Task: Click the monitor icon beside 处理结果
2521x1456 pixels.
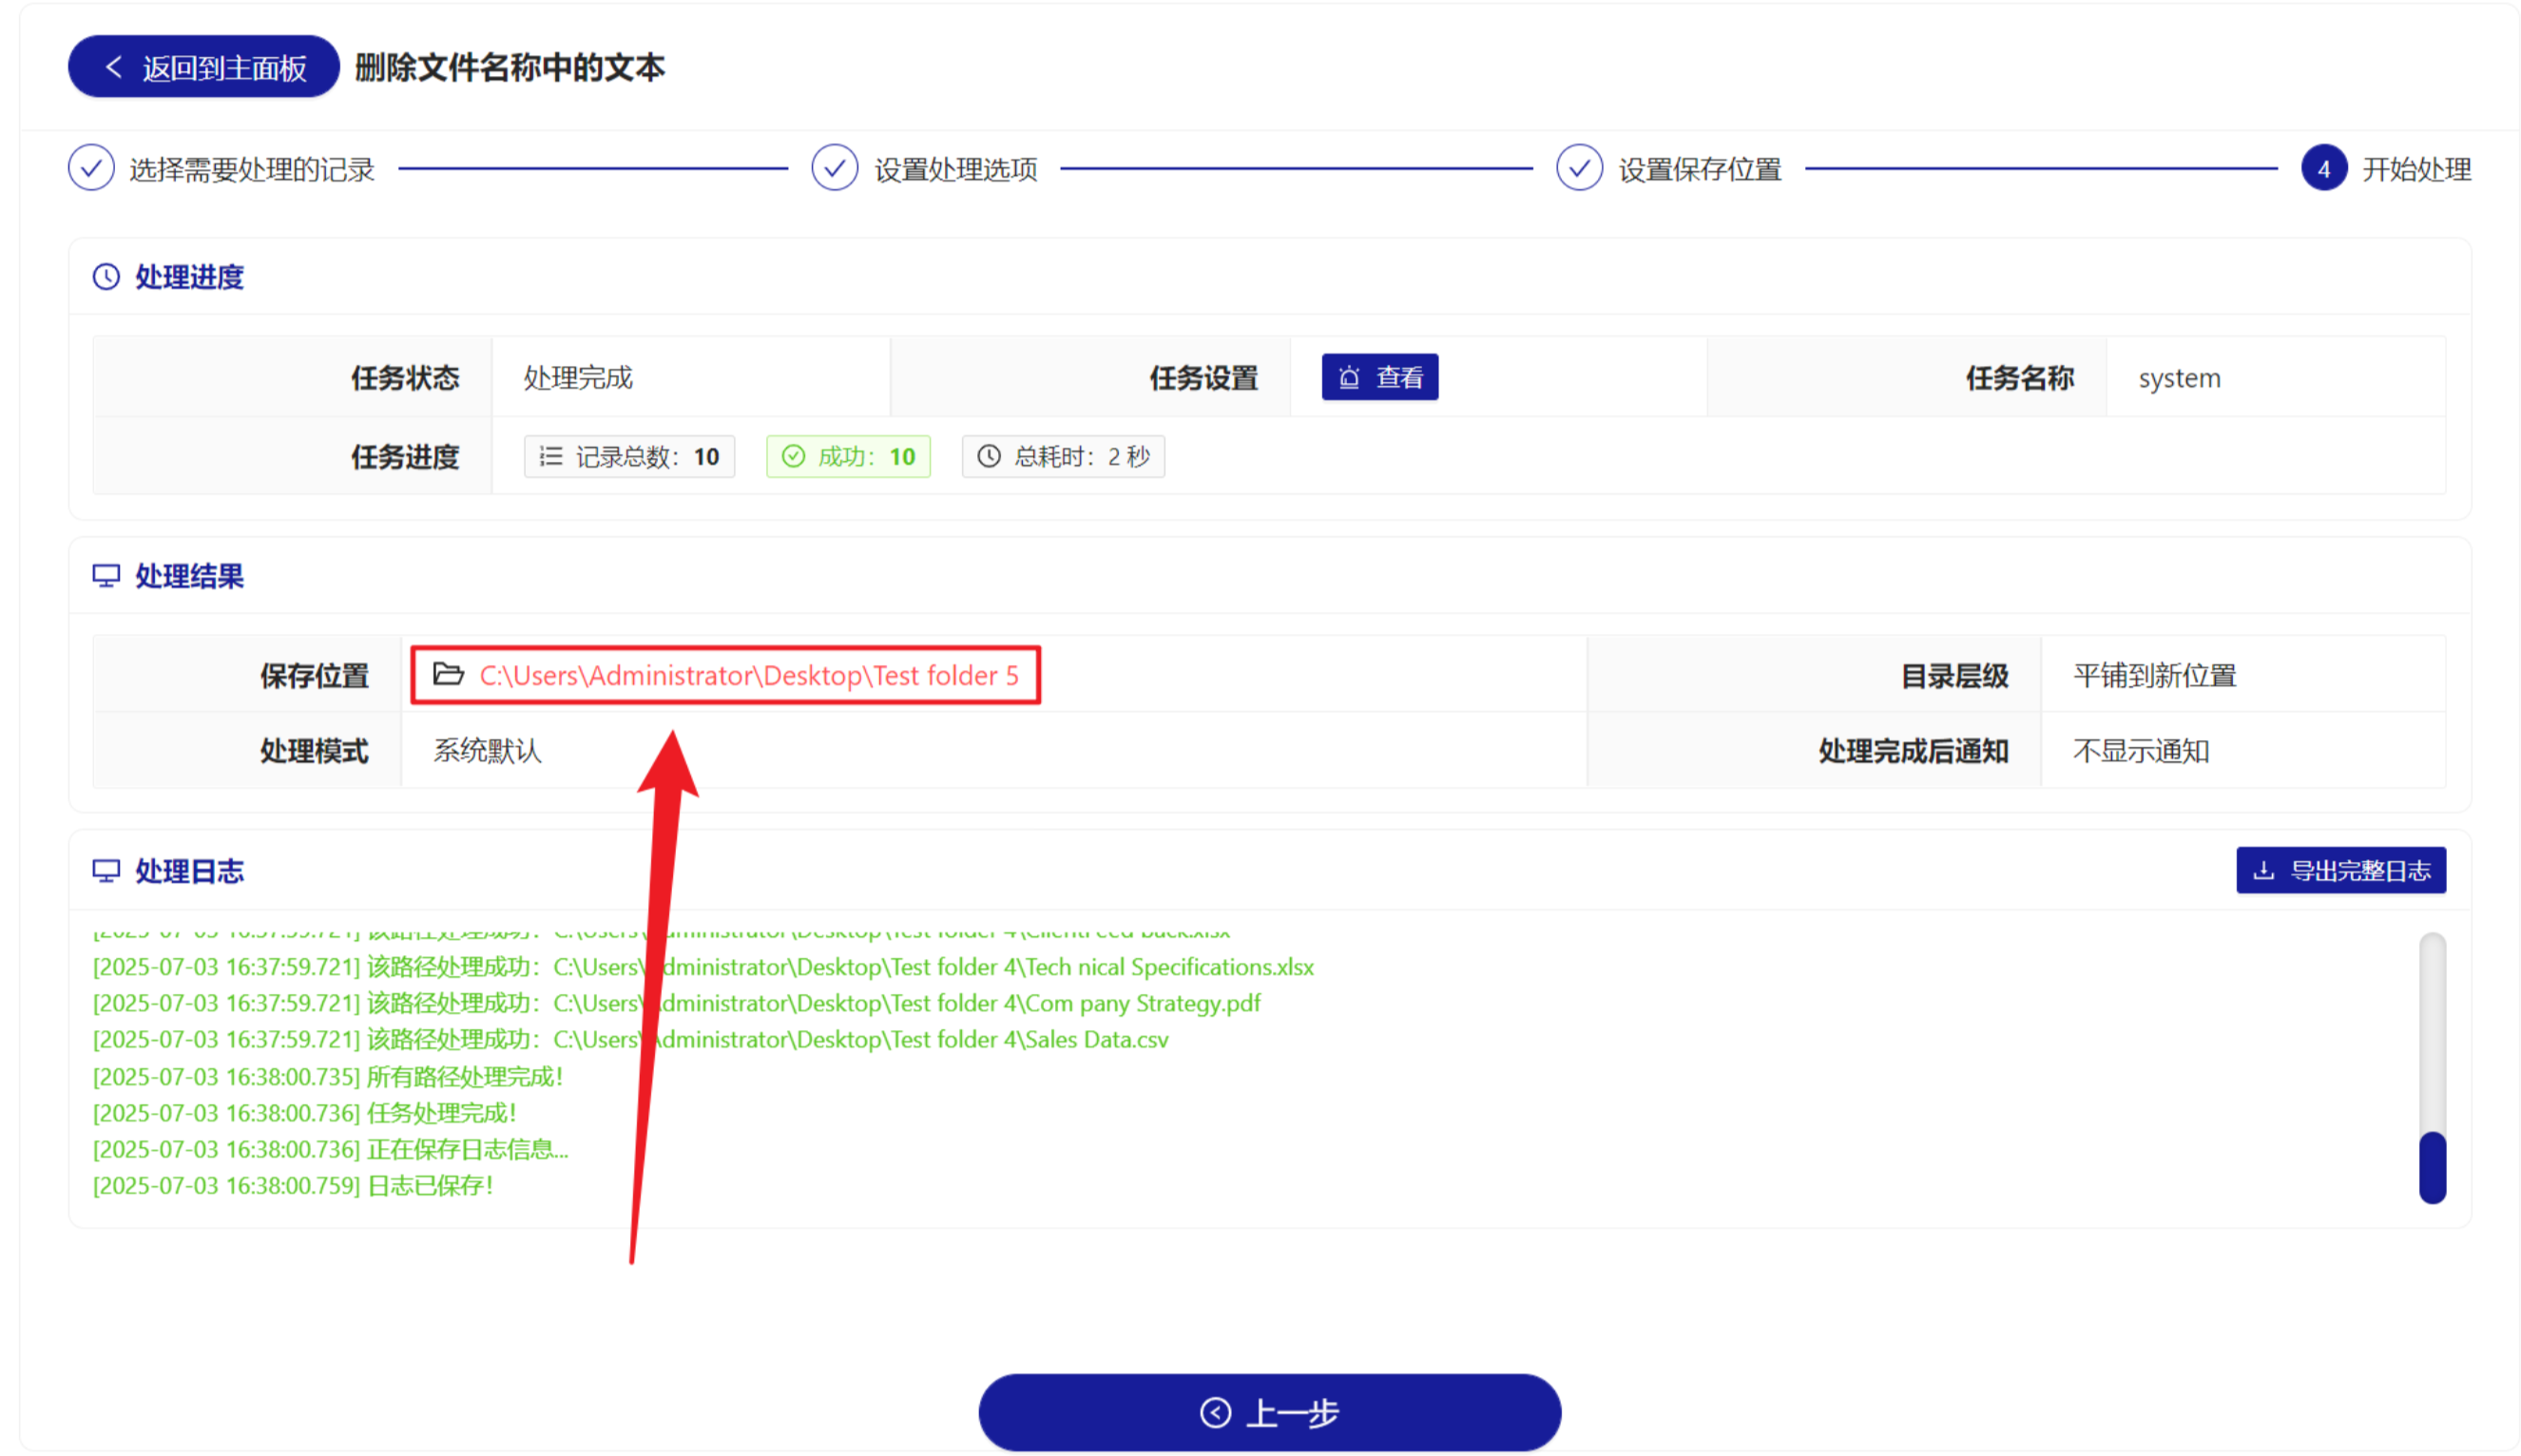Action: coord(106,576)
